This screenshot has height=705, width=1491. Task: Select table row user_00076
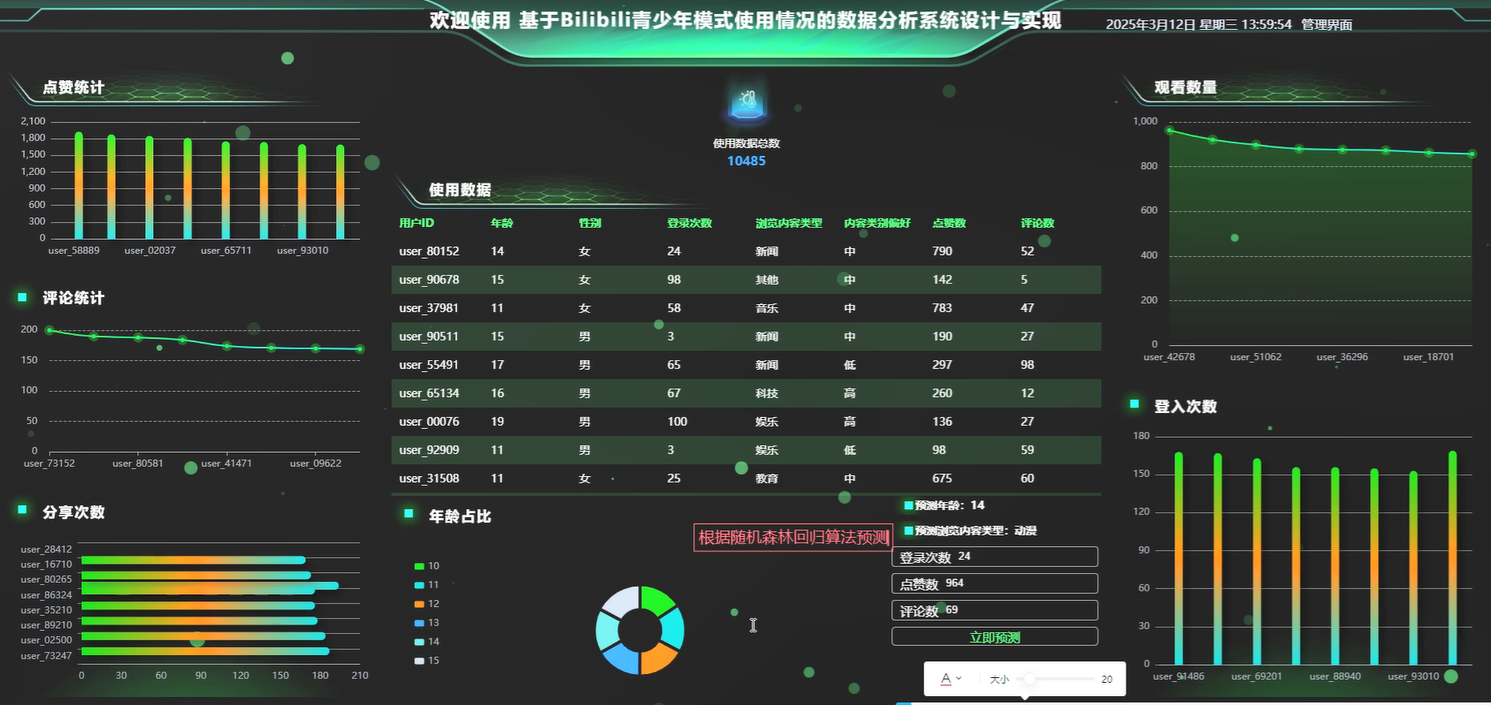point(746,422)
